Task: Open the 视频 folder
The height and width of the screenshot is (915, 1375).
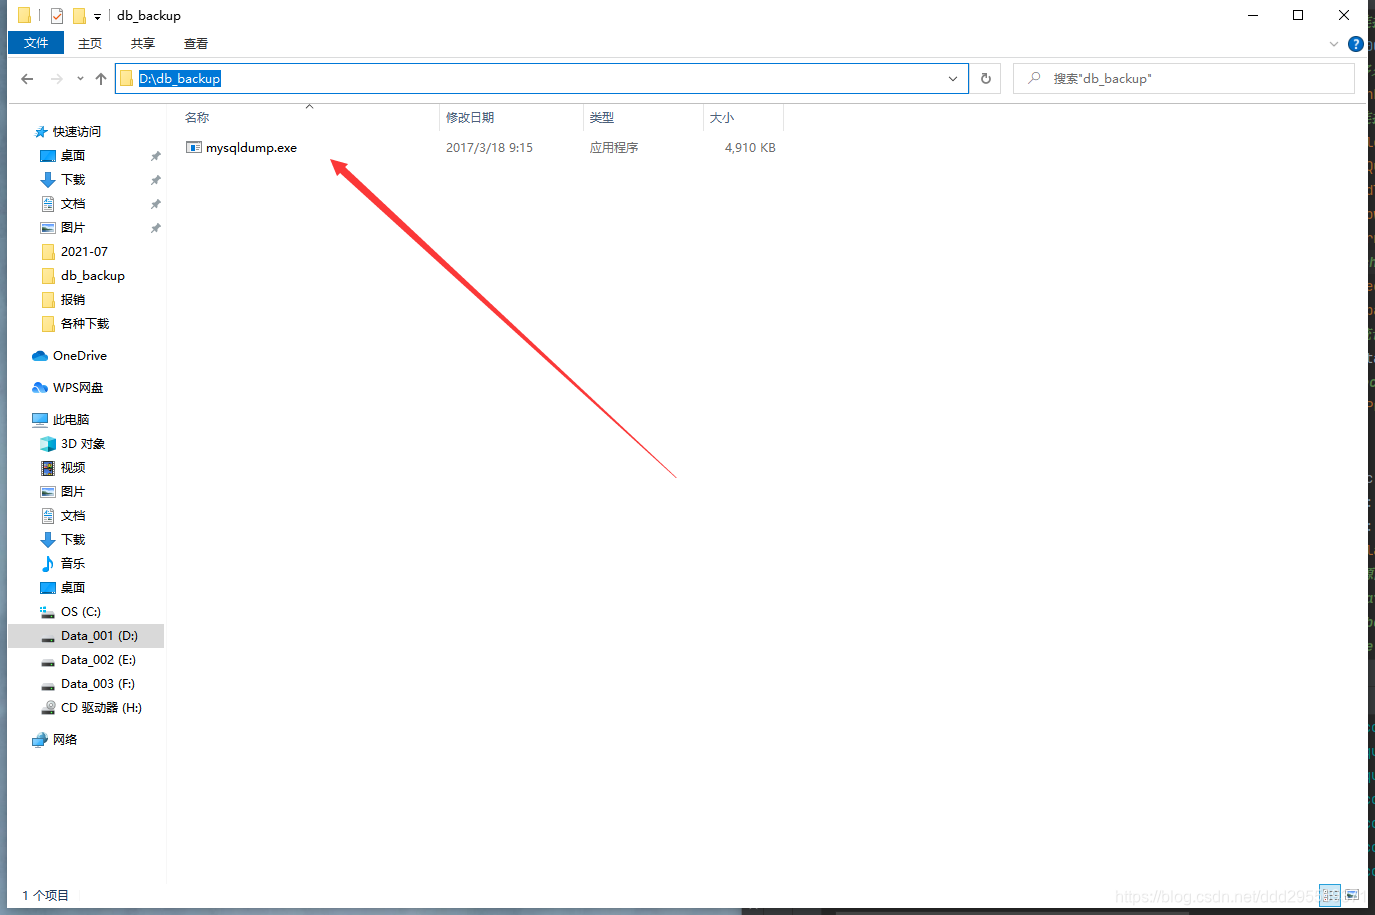Action: tap(73, 468)
